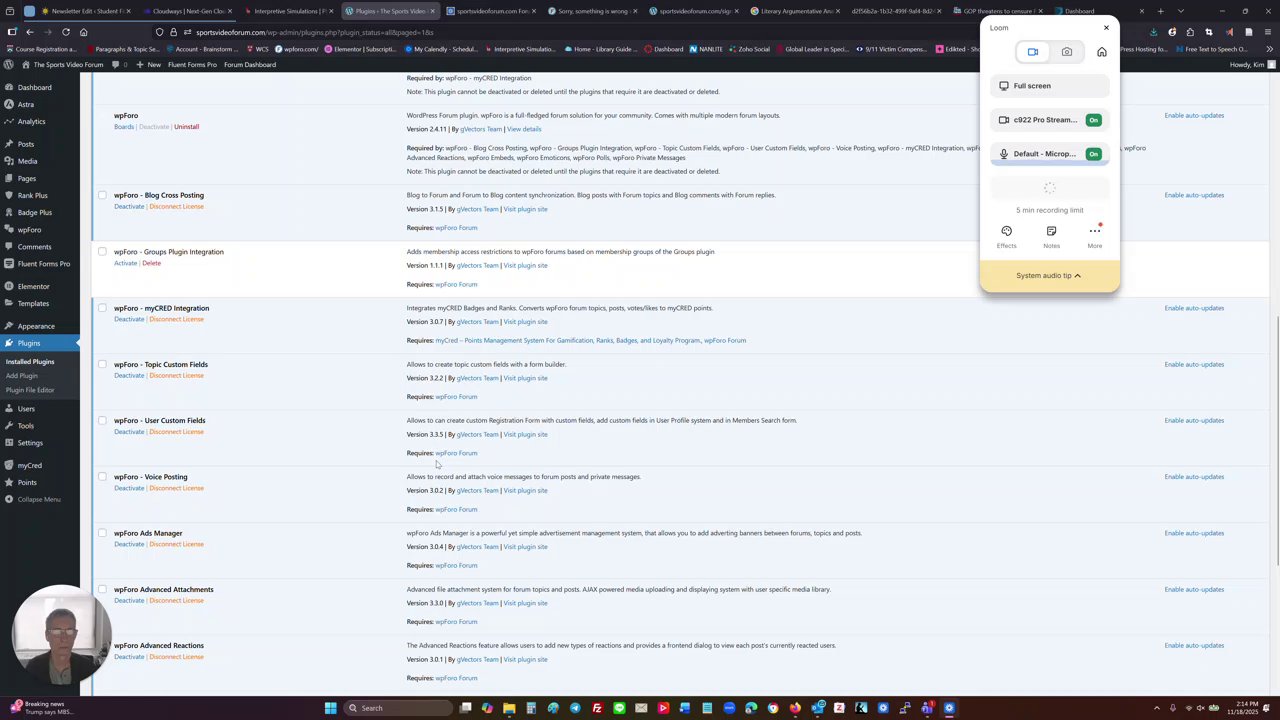Click the Users sidebar icon
Viewport: 1280px width, 720px height.
click(9, 408)
